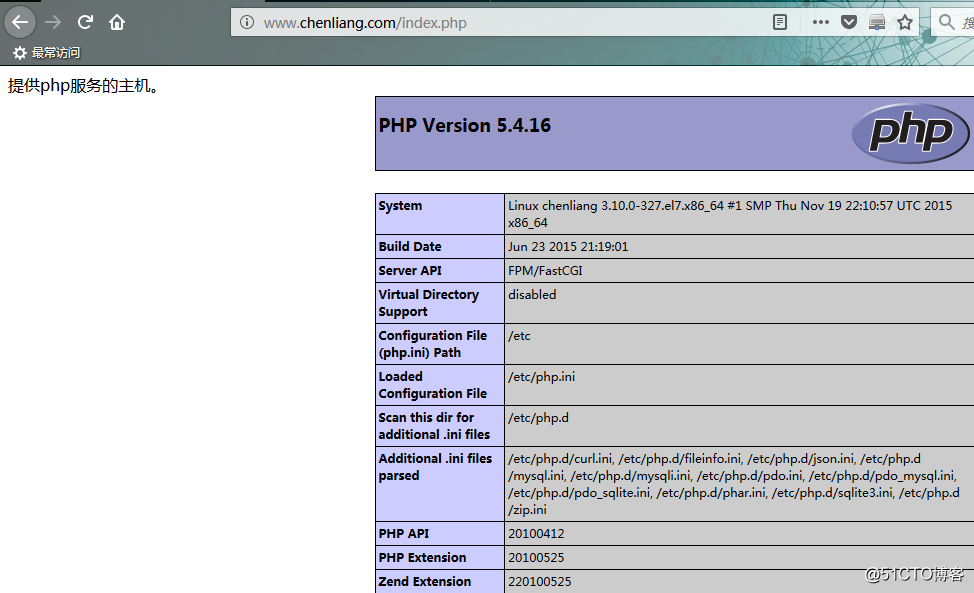974x593 pixels.
Task: Reload the current page
Action: coord(85,22)
